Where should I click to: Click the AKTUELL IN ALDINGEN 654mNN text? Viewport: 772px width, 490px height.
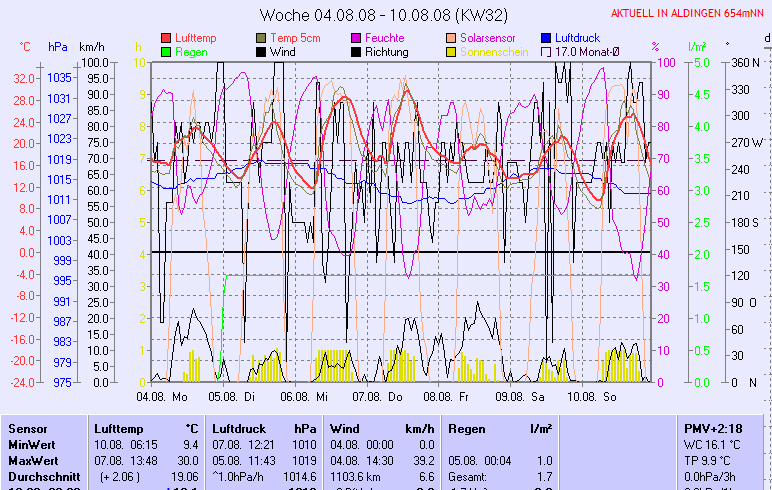pyautogui.click(x=689, y=13)
